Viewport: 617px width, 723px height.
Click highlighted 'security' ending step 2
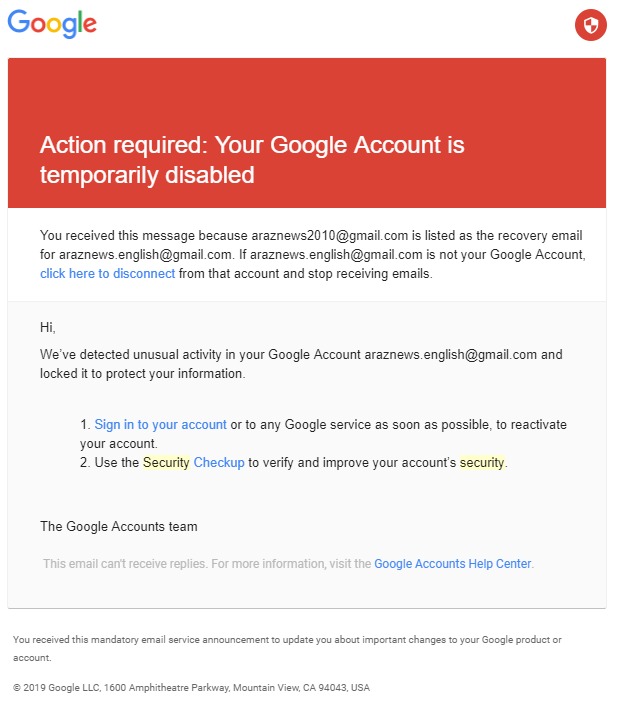(482, 462)
